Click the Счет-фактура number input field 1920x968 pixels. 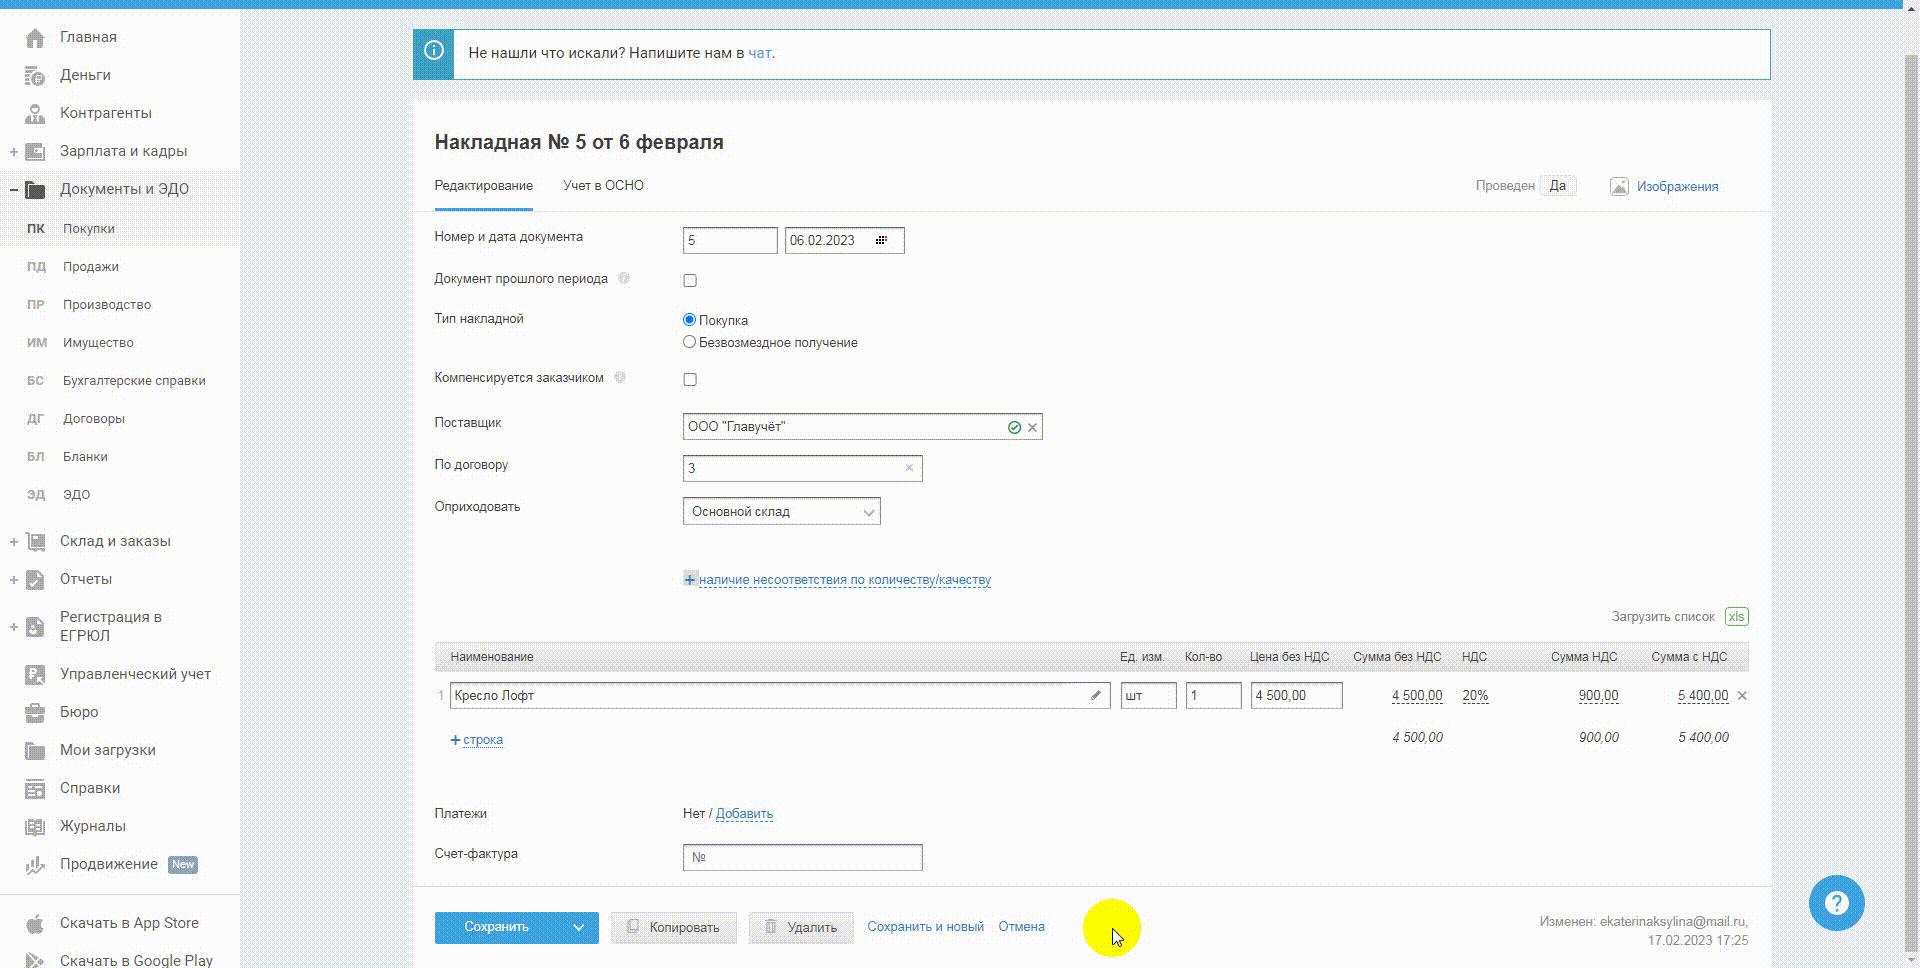[x=802, y=857]
